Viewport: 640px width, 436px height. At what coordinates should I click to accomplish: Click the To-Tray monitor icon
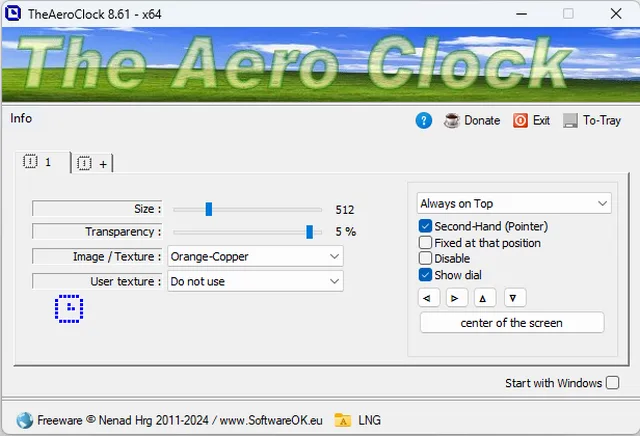(x=570, y=120)
